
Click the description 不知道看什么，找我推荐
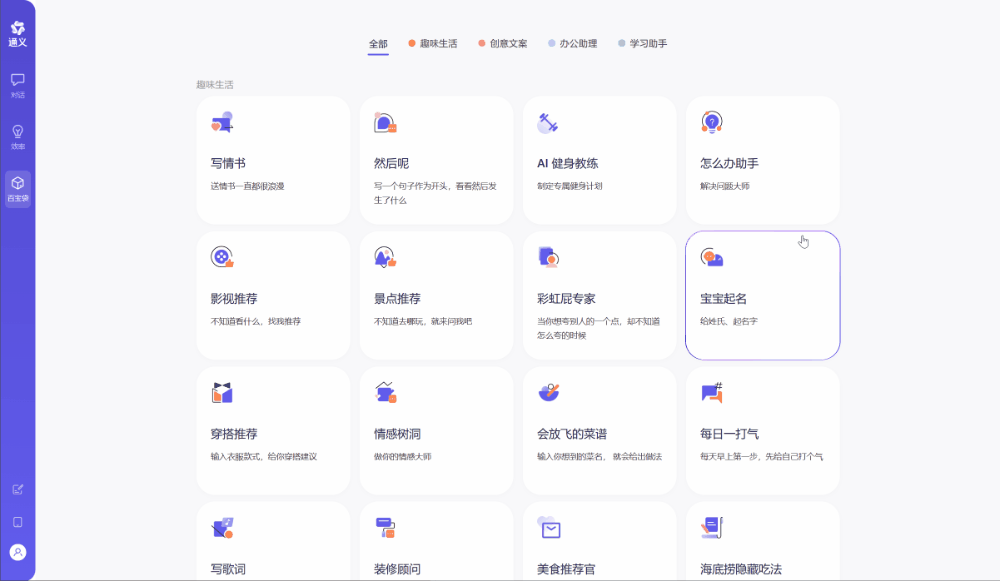256,321
